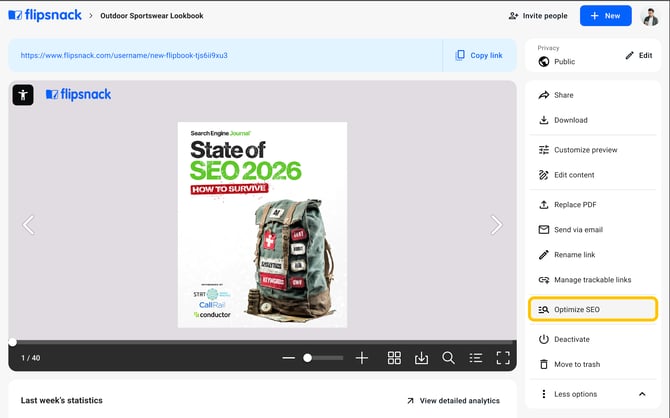Click the blue New button

point(605,16)
